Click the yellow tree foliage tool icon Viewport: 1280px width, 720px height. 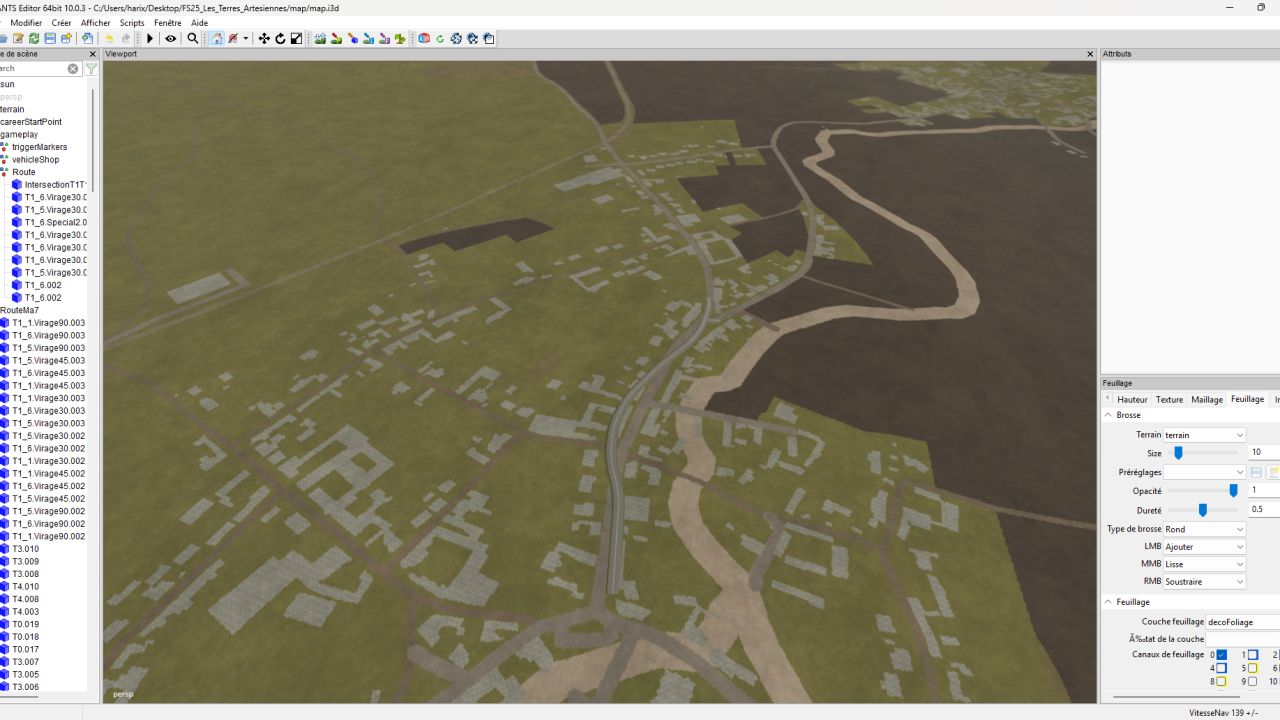pos(400,39)
